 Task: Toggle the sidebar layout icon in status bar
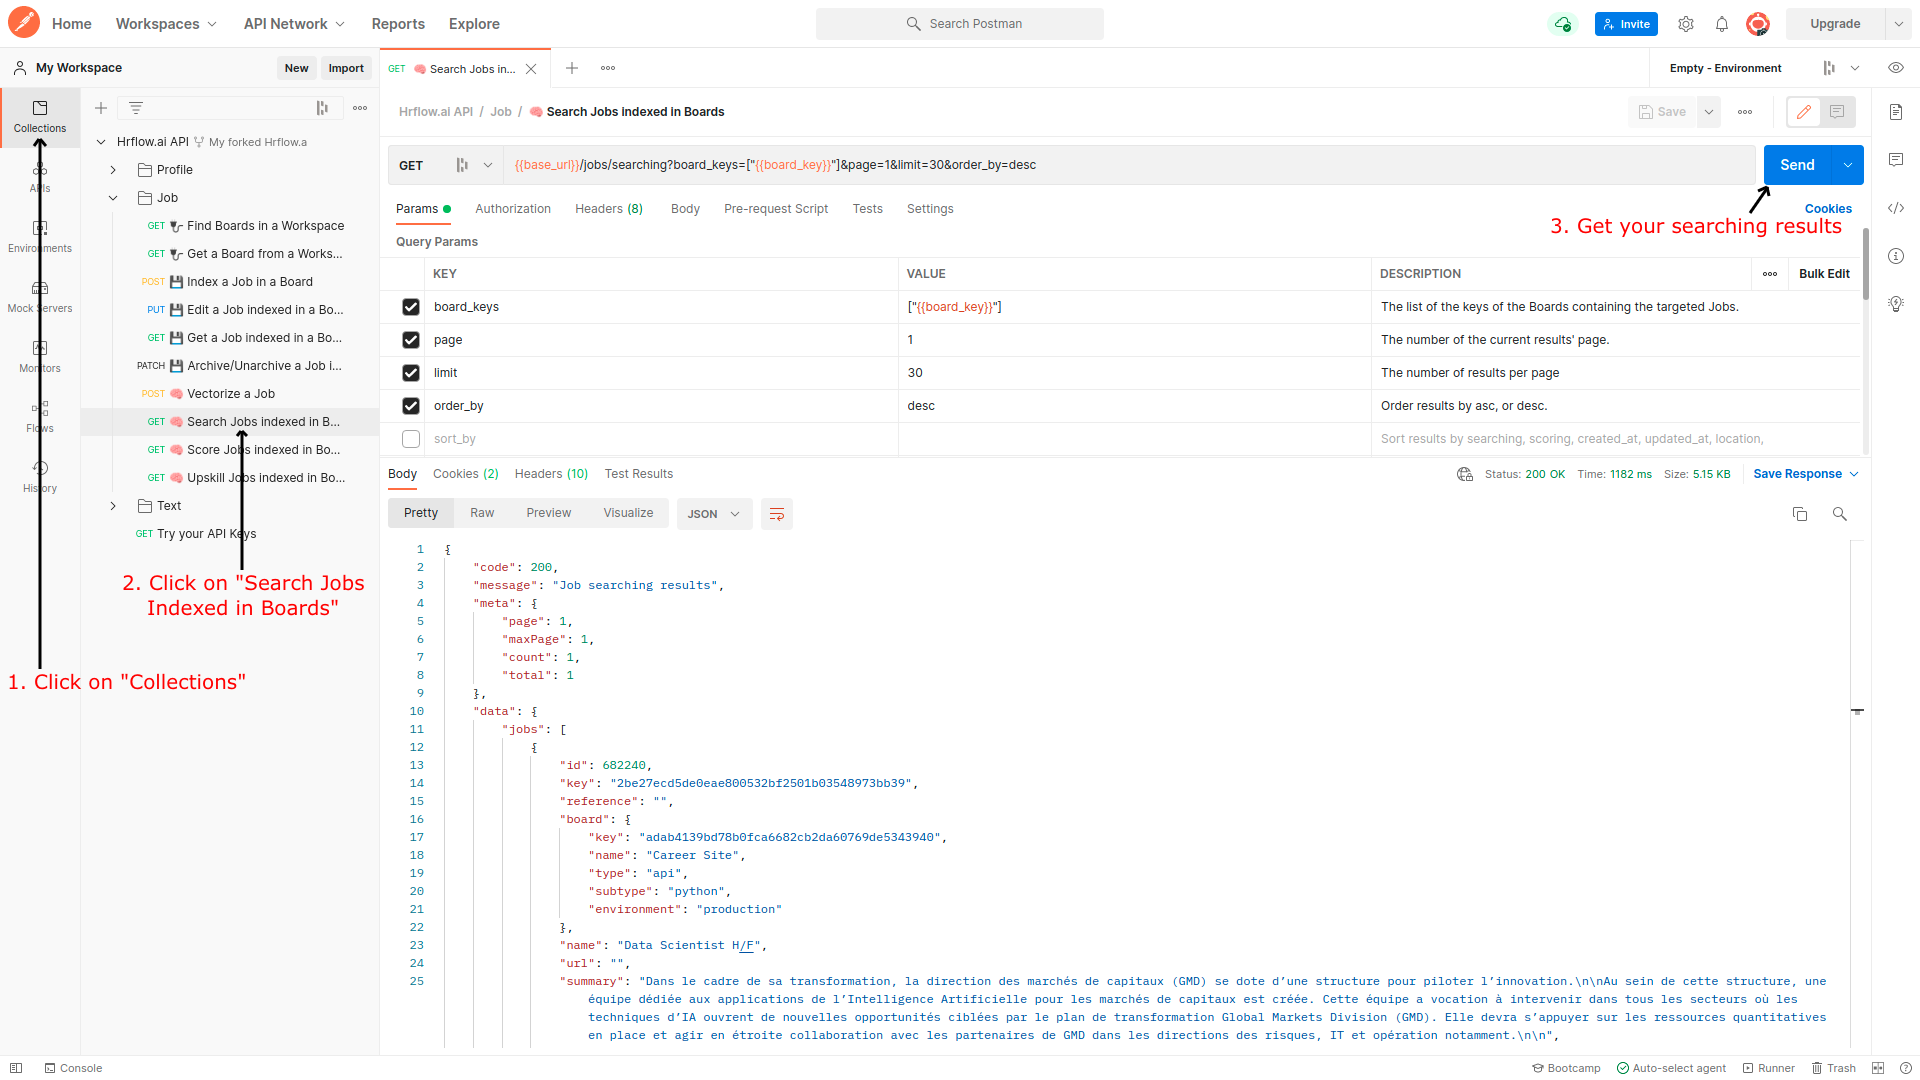pos(16,1068)
